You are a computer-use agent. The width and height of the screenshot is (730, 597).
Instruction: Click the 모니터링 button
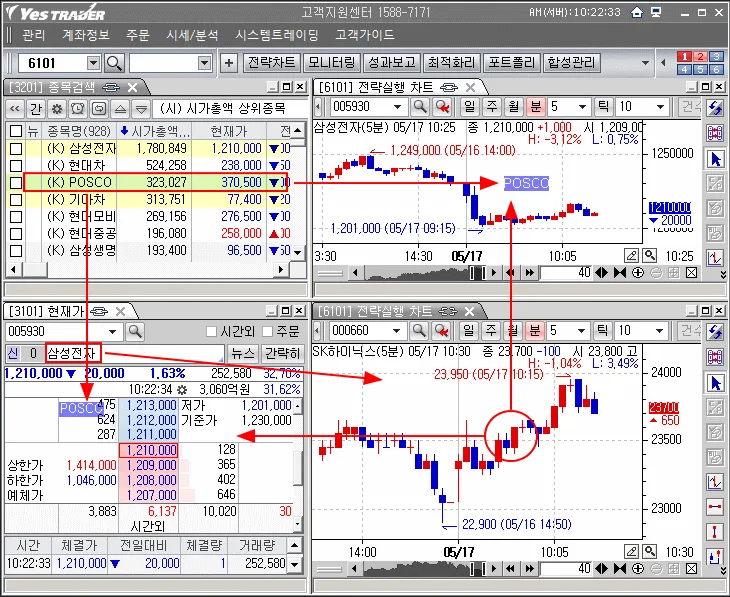[x=331, y=62]
